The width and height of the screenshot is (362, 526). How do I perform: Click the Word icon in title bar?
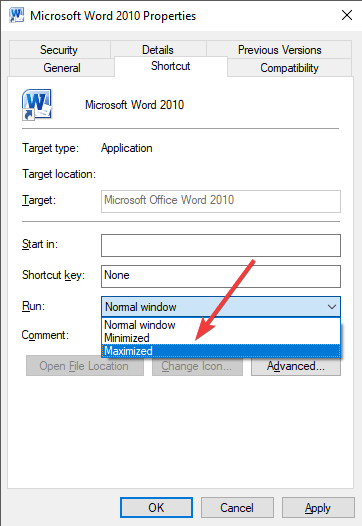coord(16,15)
